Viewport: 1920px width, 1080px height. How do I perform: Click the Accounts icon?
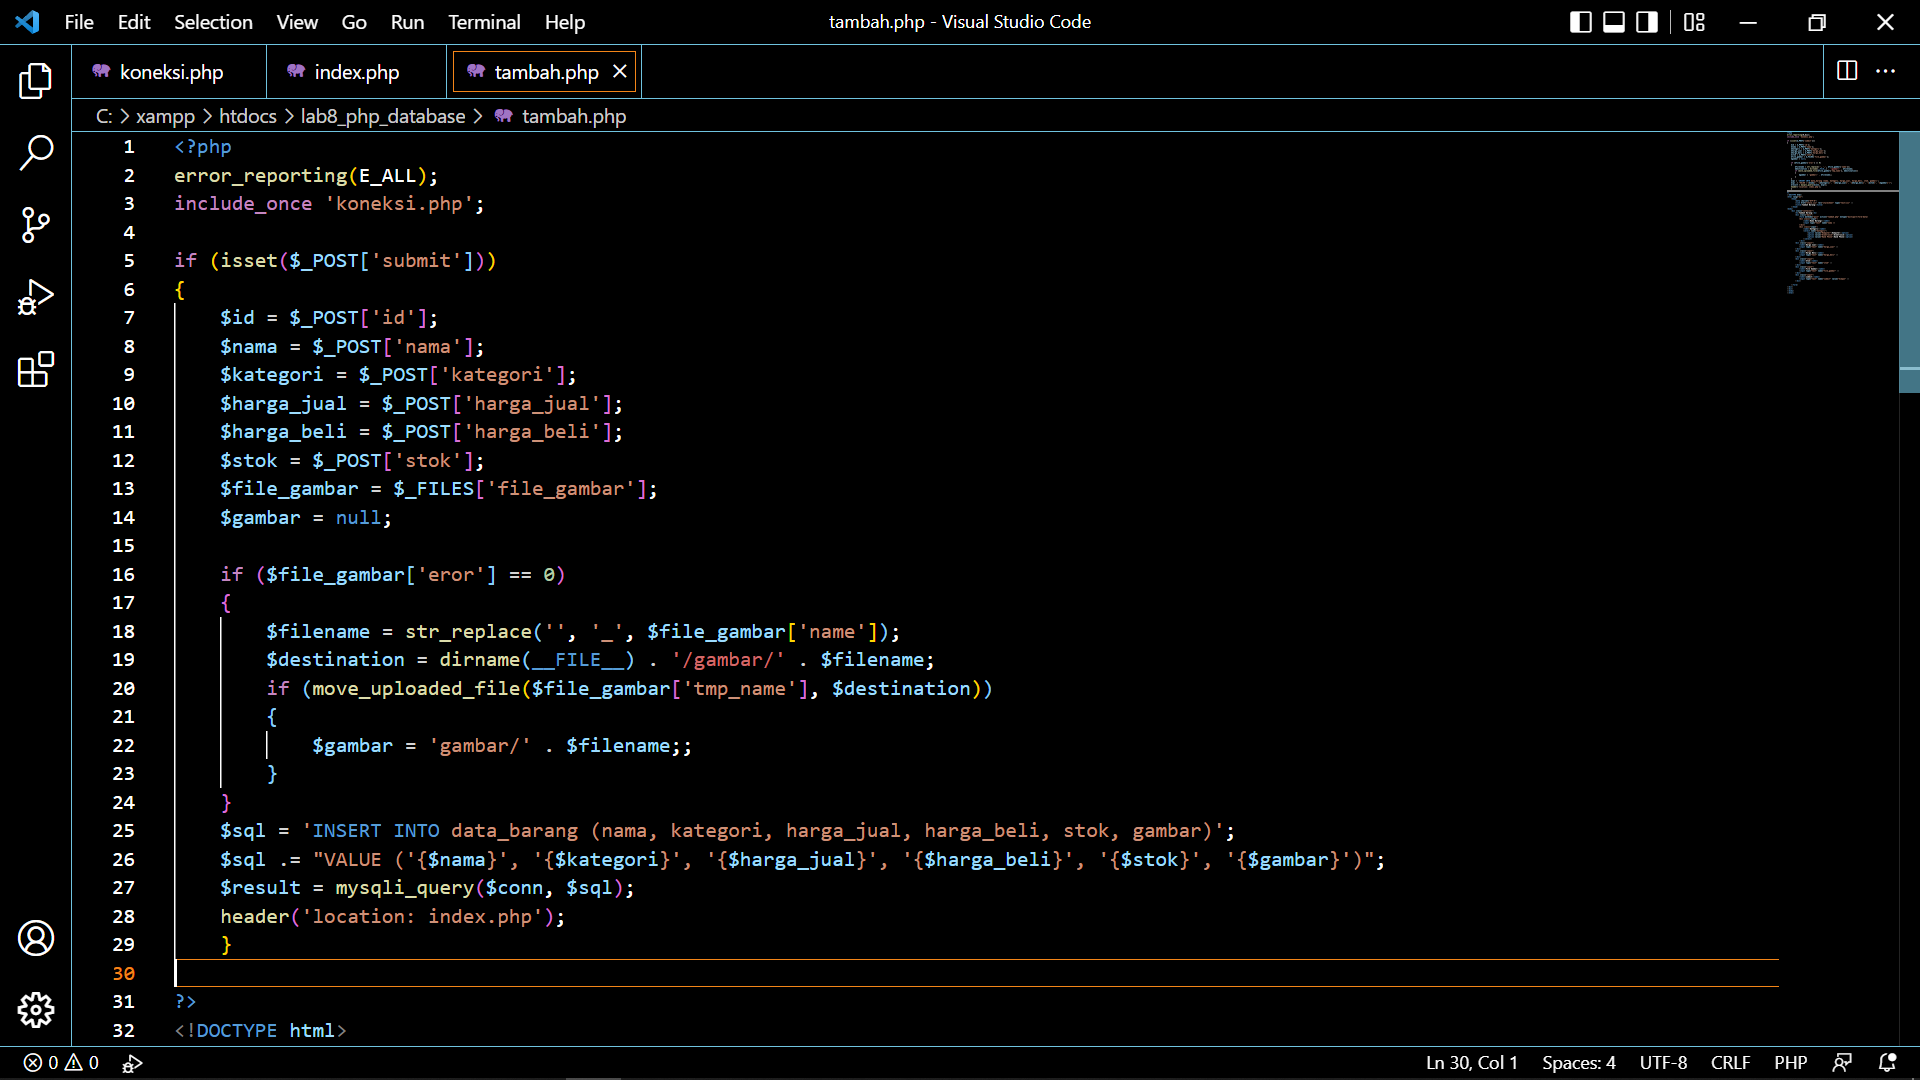pos(36,938)
